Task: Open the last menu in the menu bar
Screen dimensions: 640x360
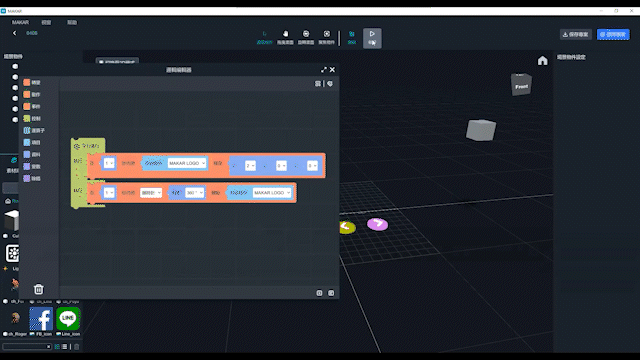Action: pos(72,22)
